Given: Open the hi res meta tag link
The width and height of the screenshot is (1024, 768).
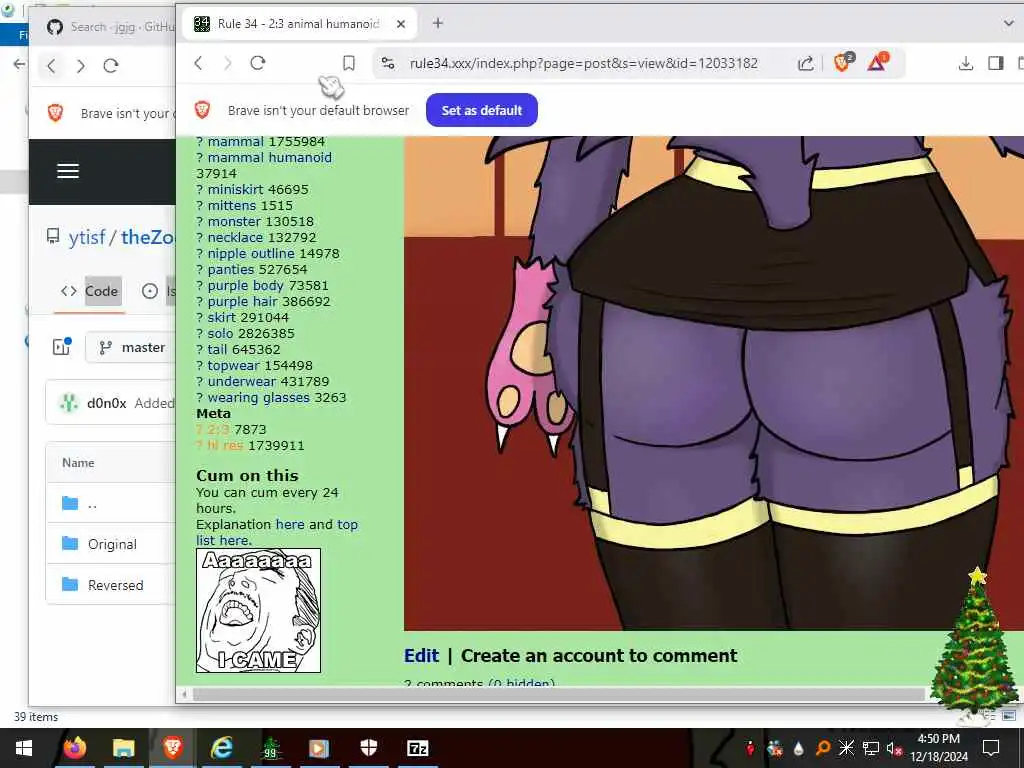Looking at the screenshot, I should pos(225,445).
